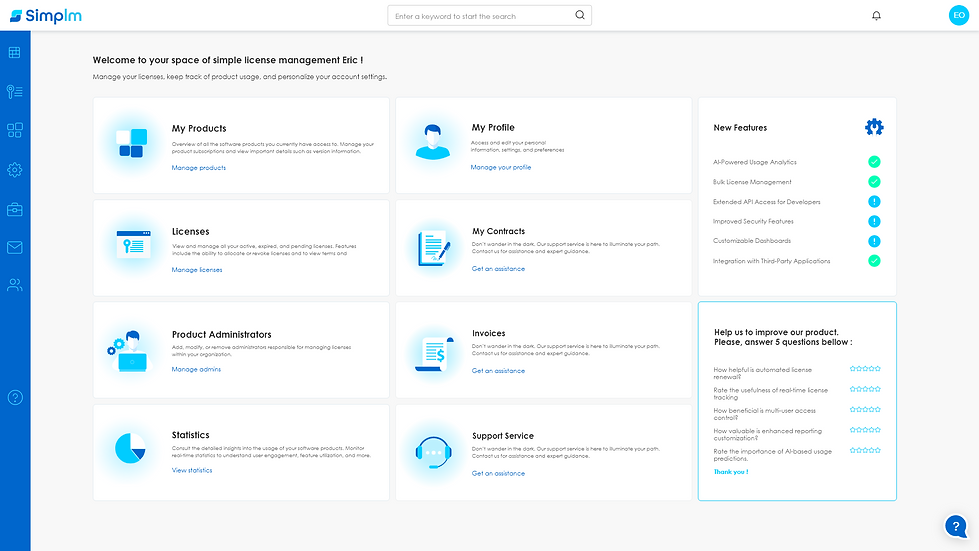Image resolution: width=979 pixels, height=551 pixels.
Task: Open the Manage products link
Action: point(199,168)
